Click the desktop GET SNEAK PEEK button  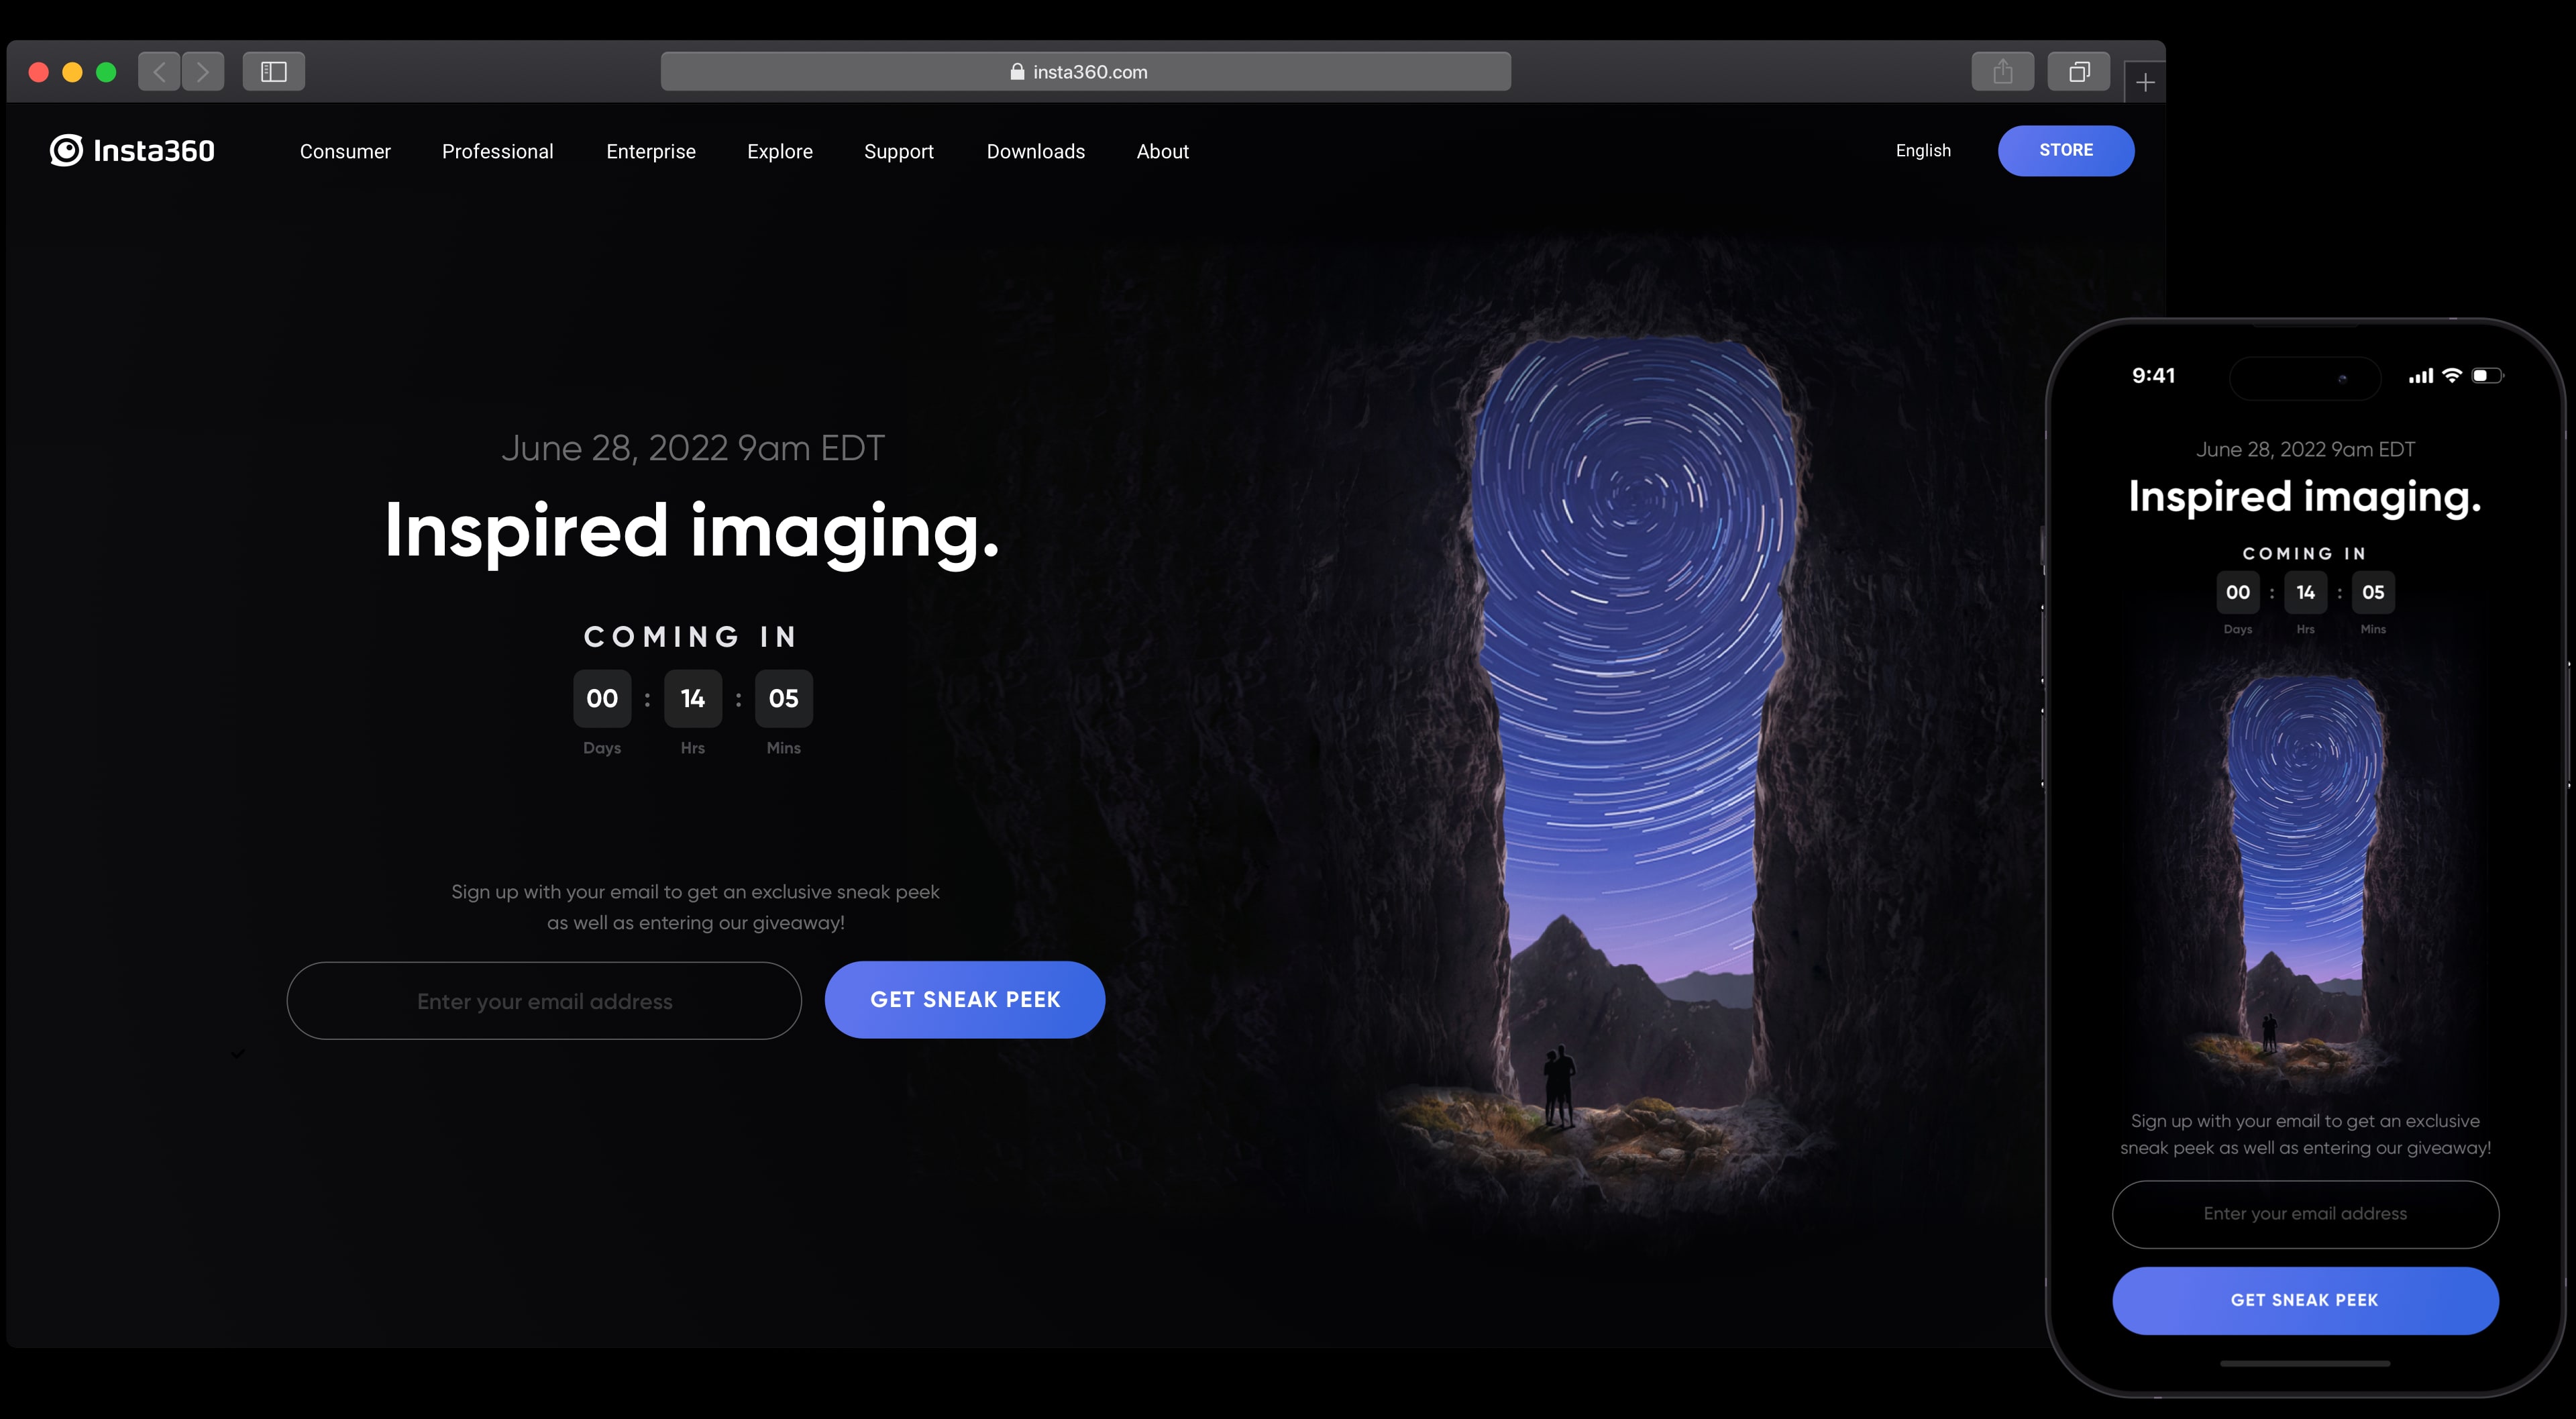click(x=965, y=1000)
